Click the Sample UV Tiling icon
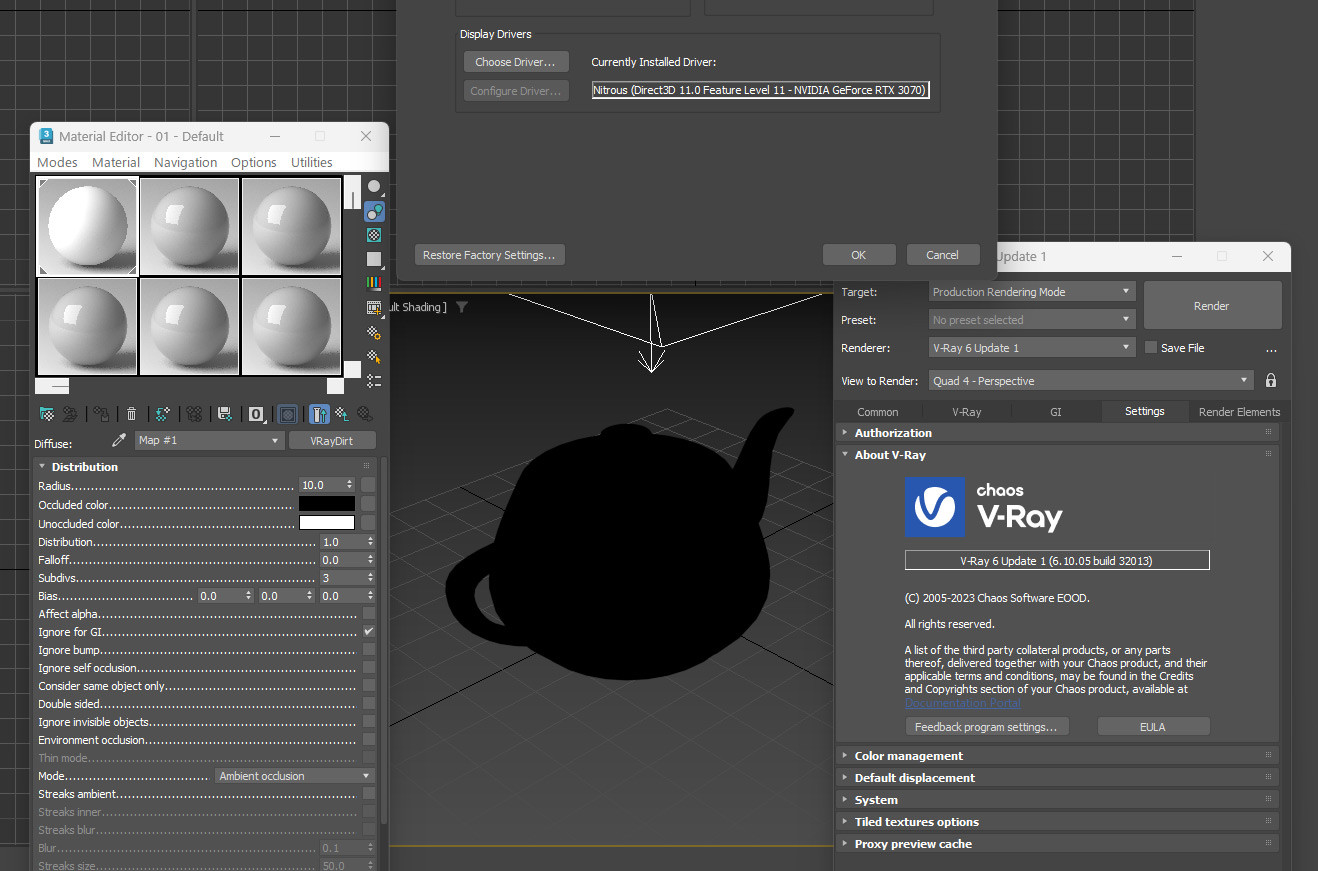The height and width of the screenshot is (871, 1318). [374, 259]
